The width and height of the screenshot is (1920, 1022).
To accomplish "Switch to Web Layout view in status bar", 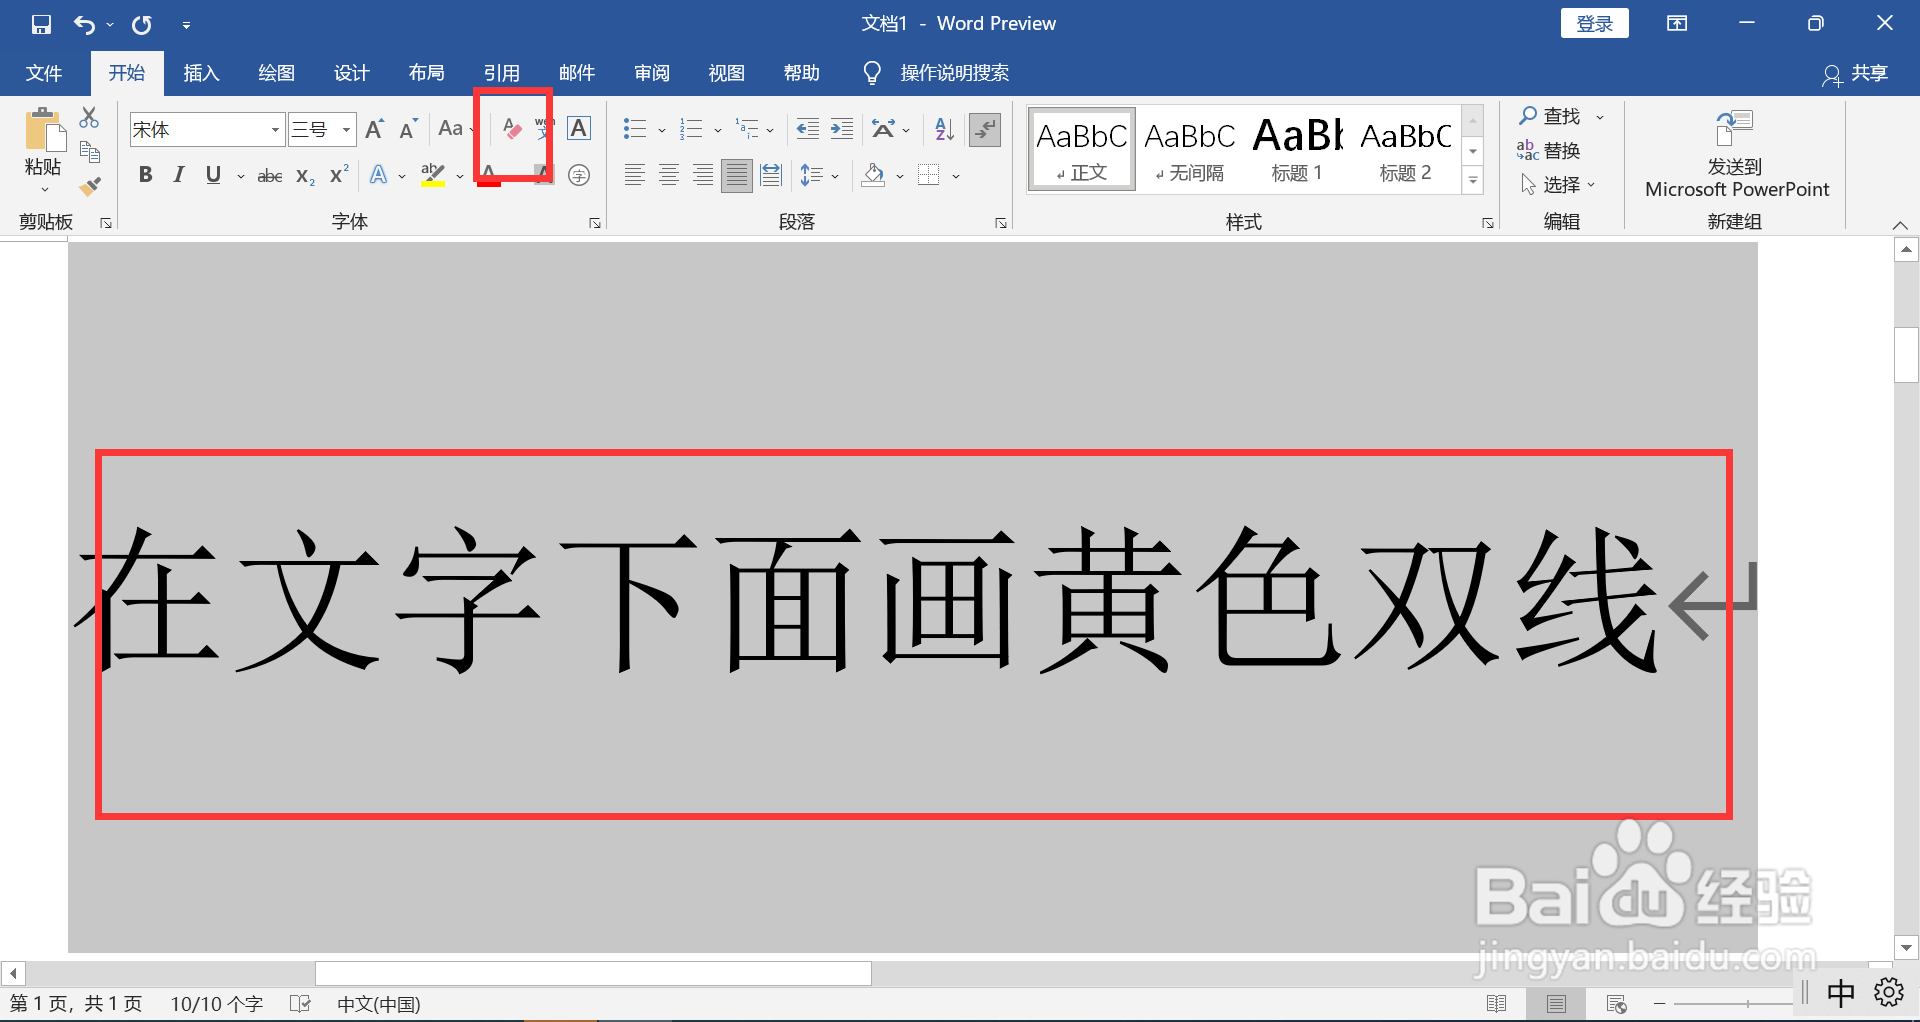I will pyautogui.click(x=1616, y=1003).
